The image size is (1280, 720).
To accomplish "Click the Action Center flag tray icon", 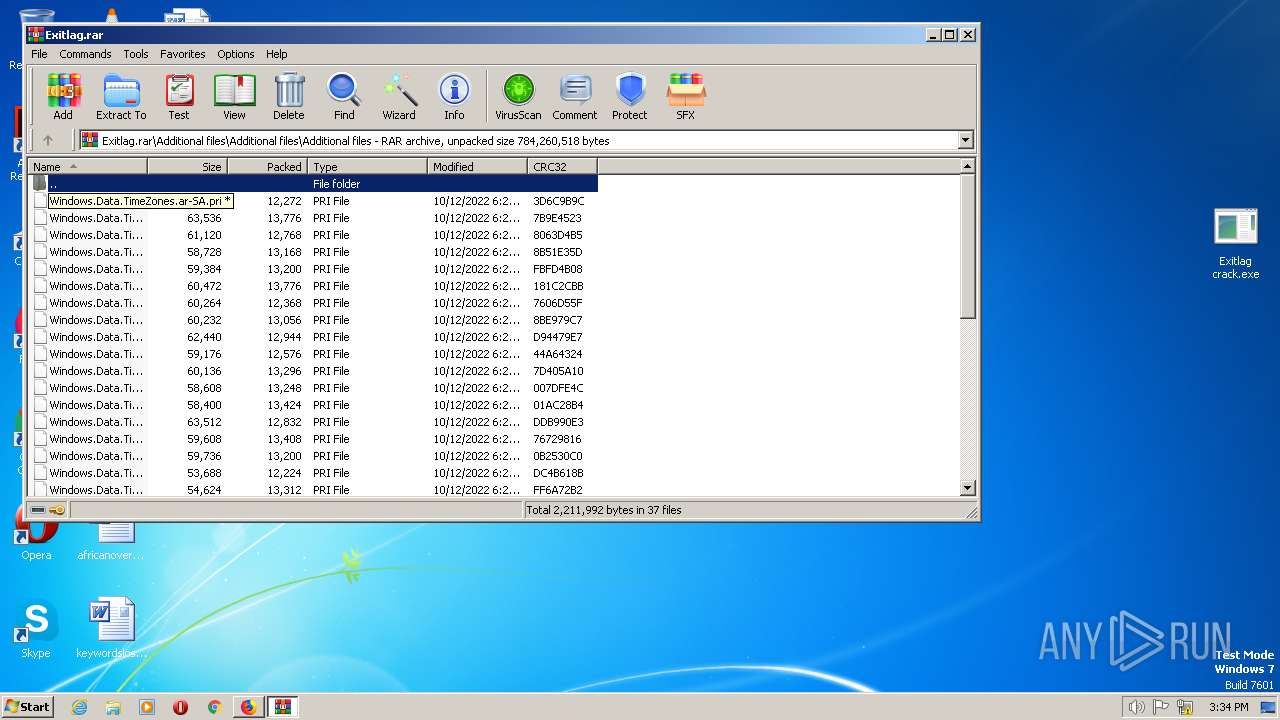I will coord(1161,707).
